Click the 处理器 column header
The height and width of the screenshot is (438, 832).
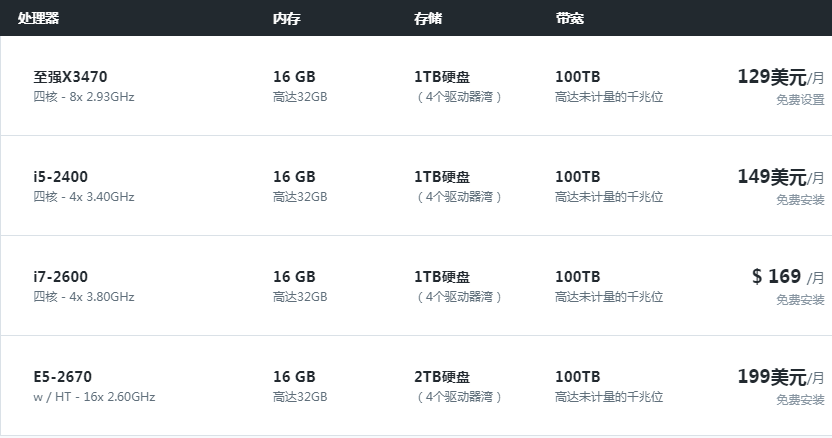point(41,18)
